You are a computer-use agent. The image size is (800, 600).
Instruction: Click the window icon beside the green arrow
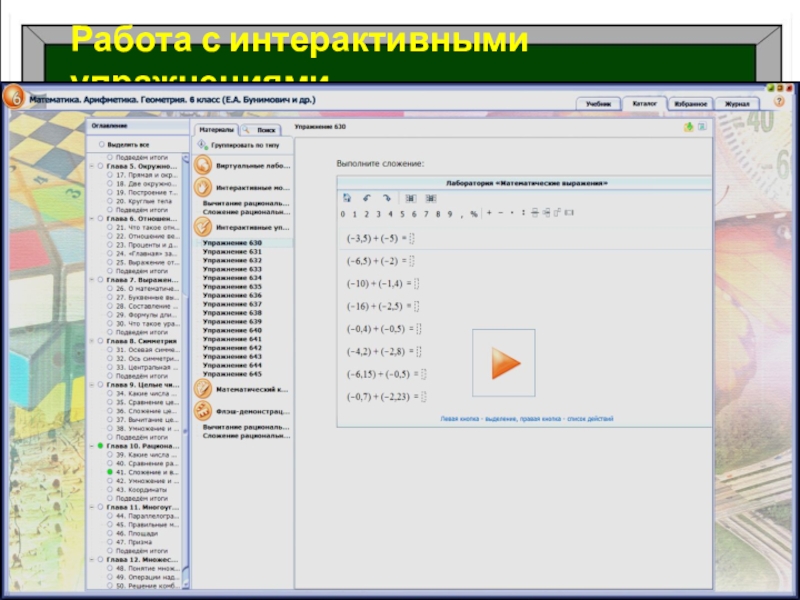(703, 127)
